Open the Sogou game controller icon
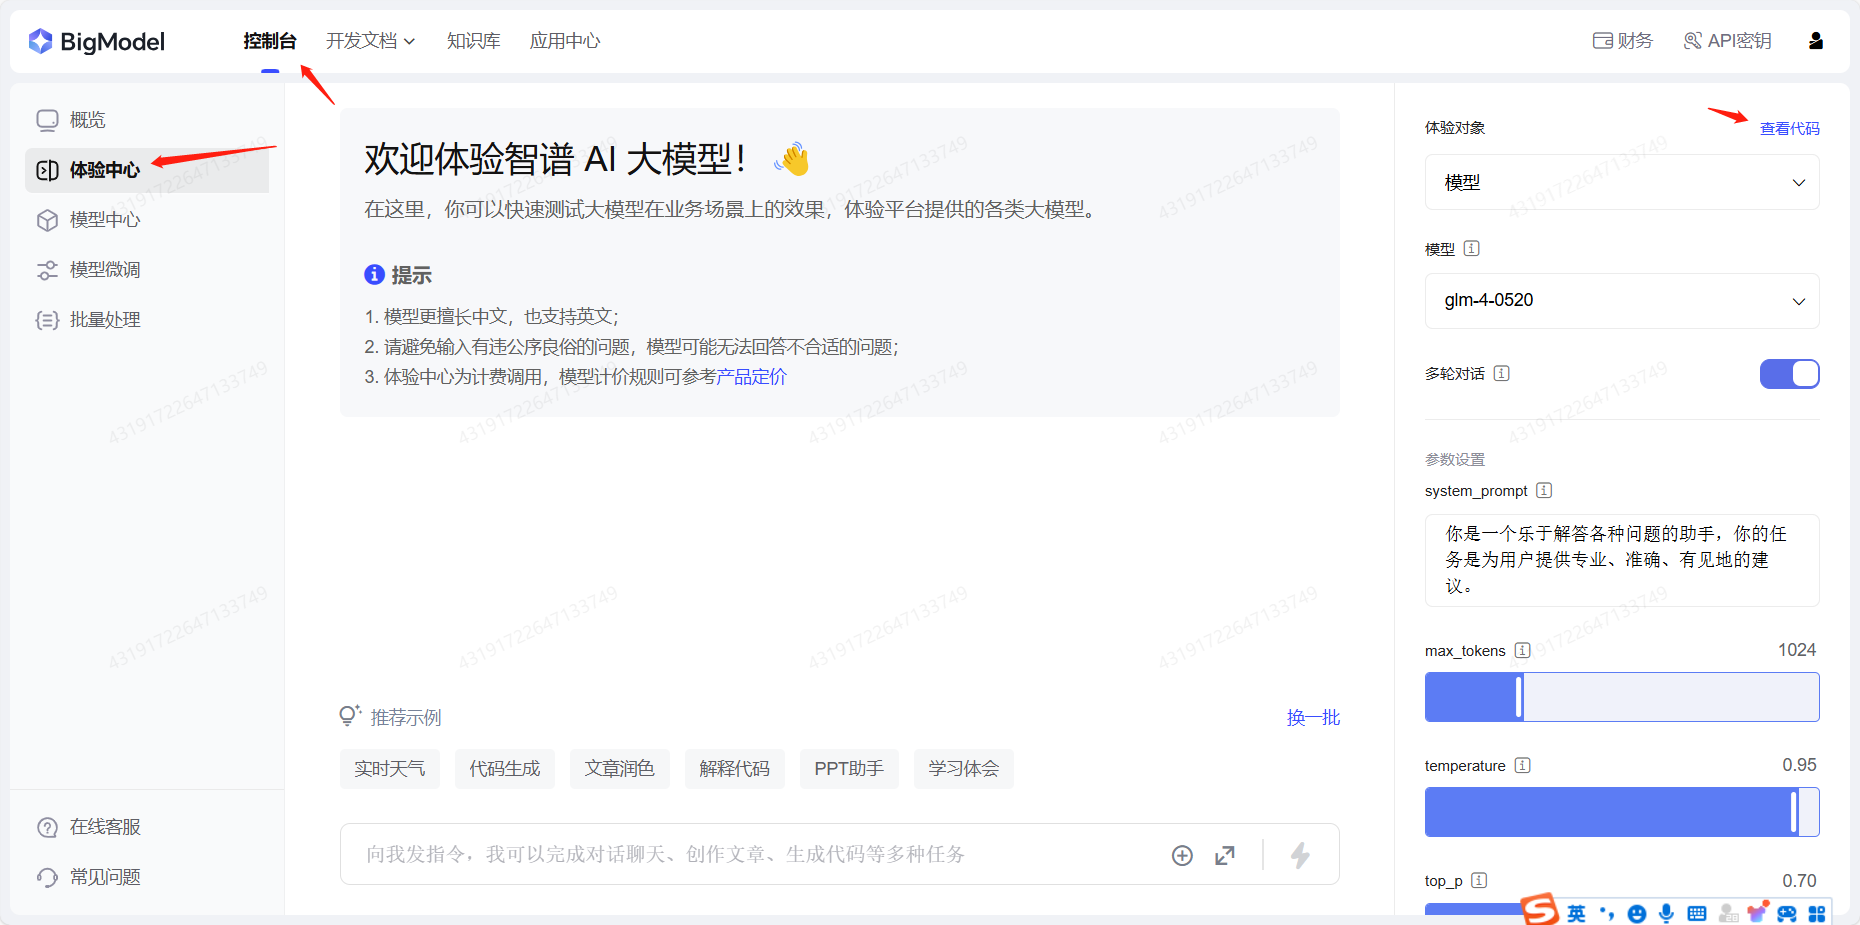Viewport: 1860px width, 925px height. coord(1787,913)
